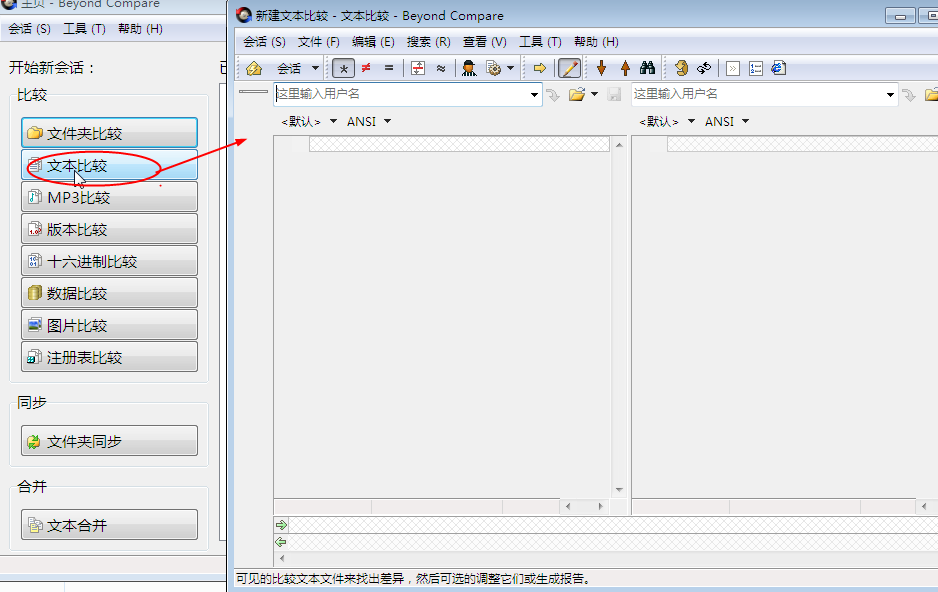Image resolution: width=938 pixels, height=592 pixels.
Task: Toggle edit mode with the pencil button
Action: point(569,68)
